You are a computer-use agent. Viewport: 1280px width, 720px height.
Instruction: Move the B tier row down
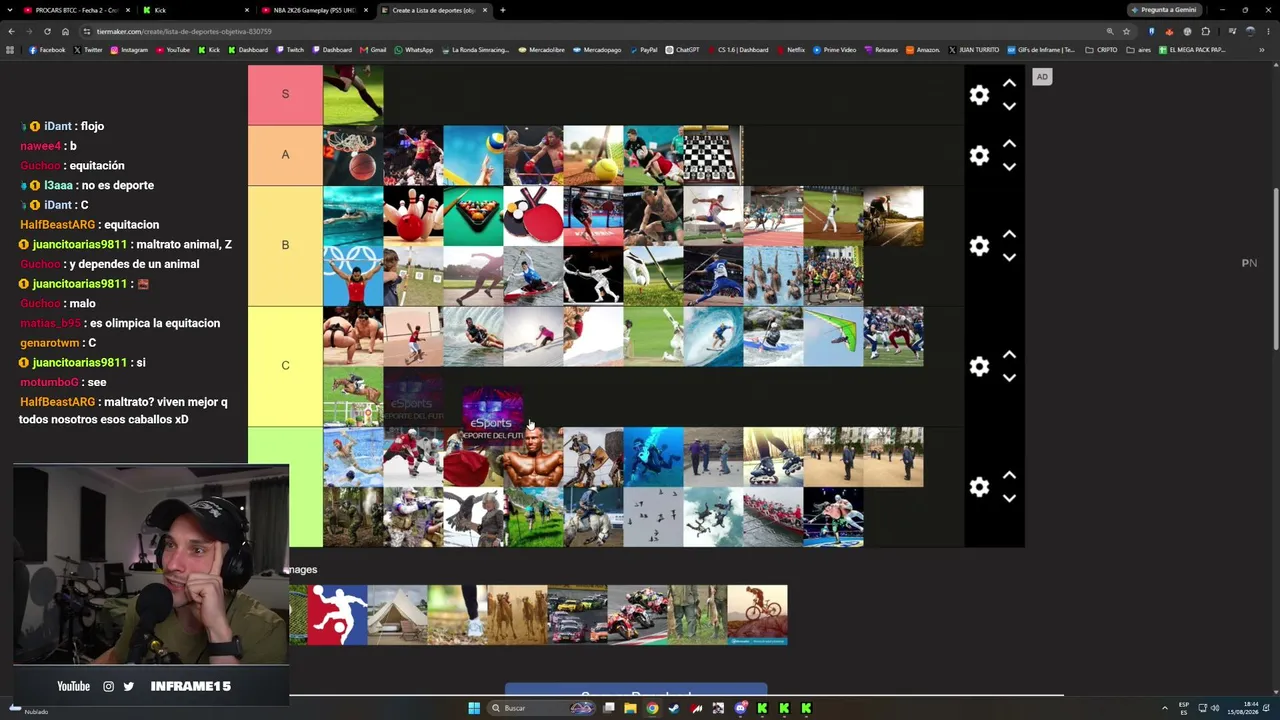(x=1009, y=257)
